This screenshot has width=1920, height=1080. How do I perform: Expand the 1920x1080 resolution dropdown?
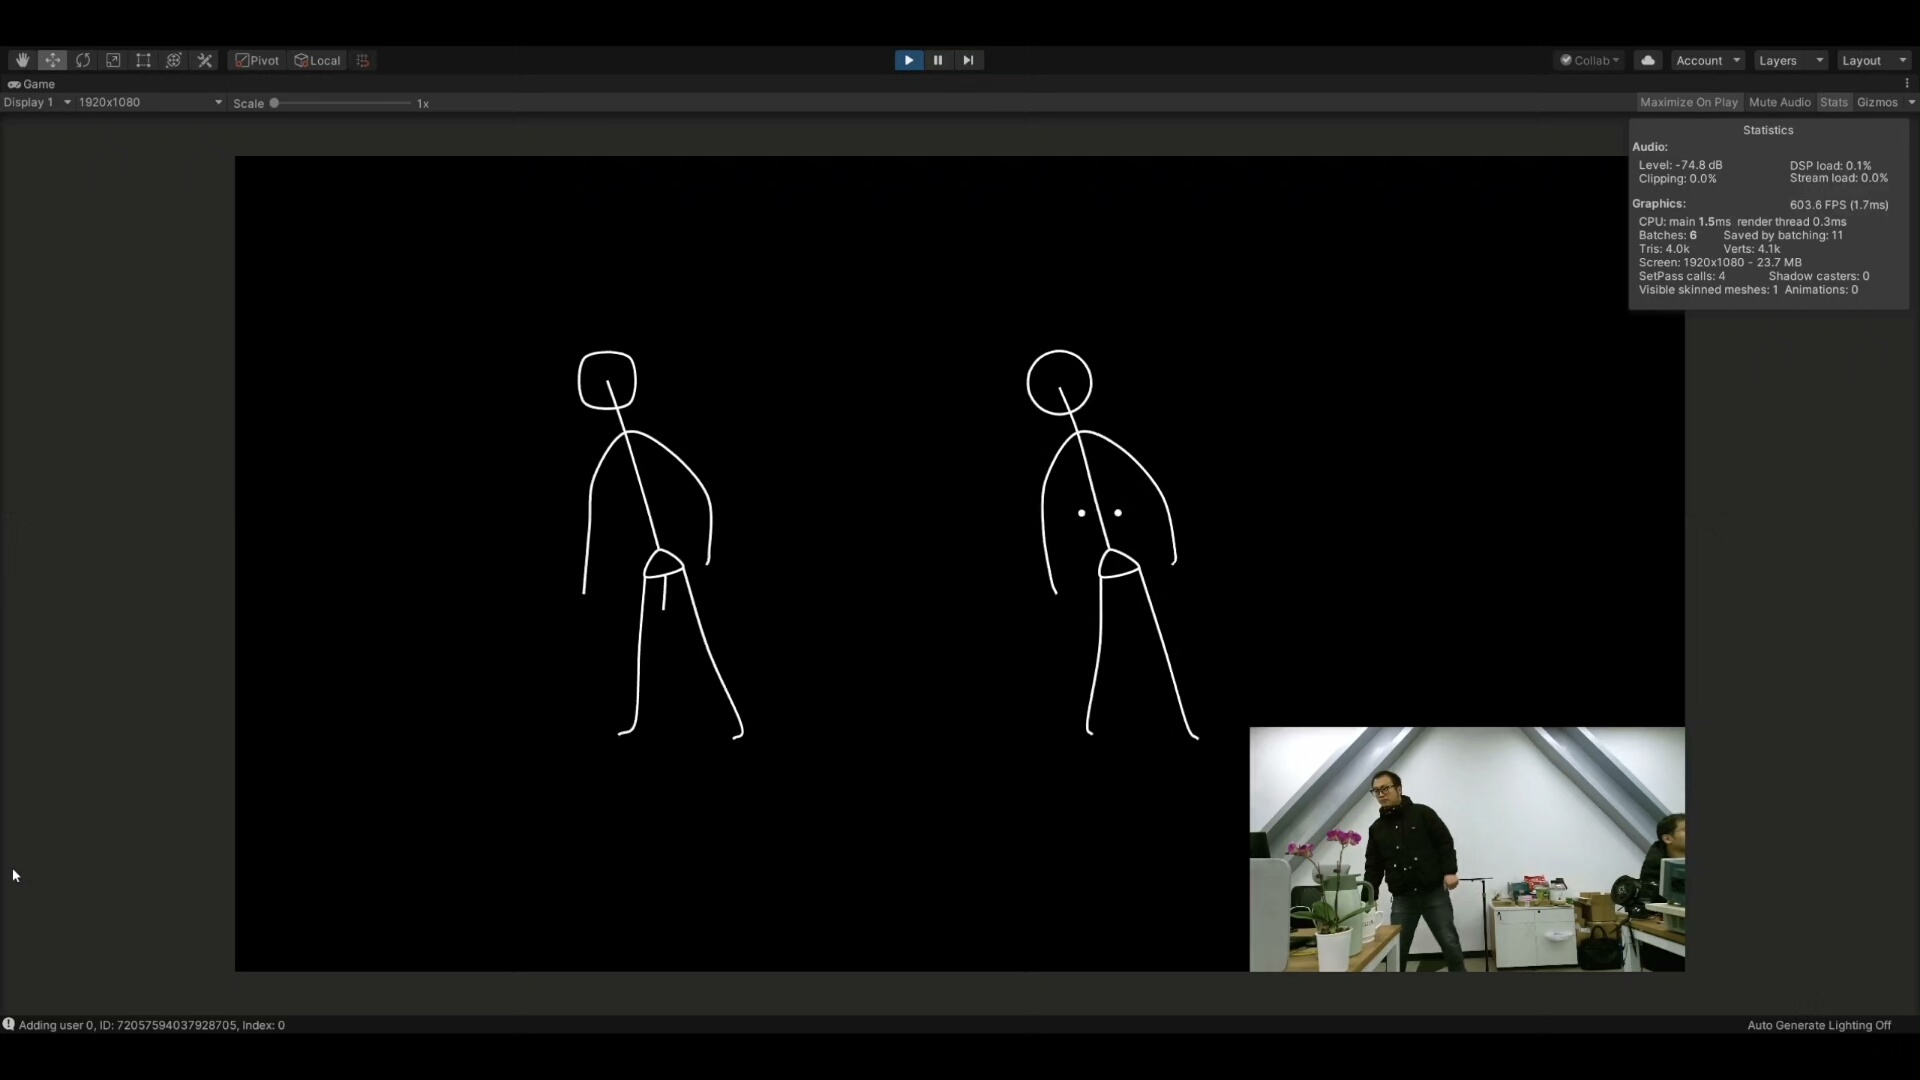pyautogui.click(x=150, y=102)
